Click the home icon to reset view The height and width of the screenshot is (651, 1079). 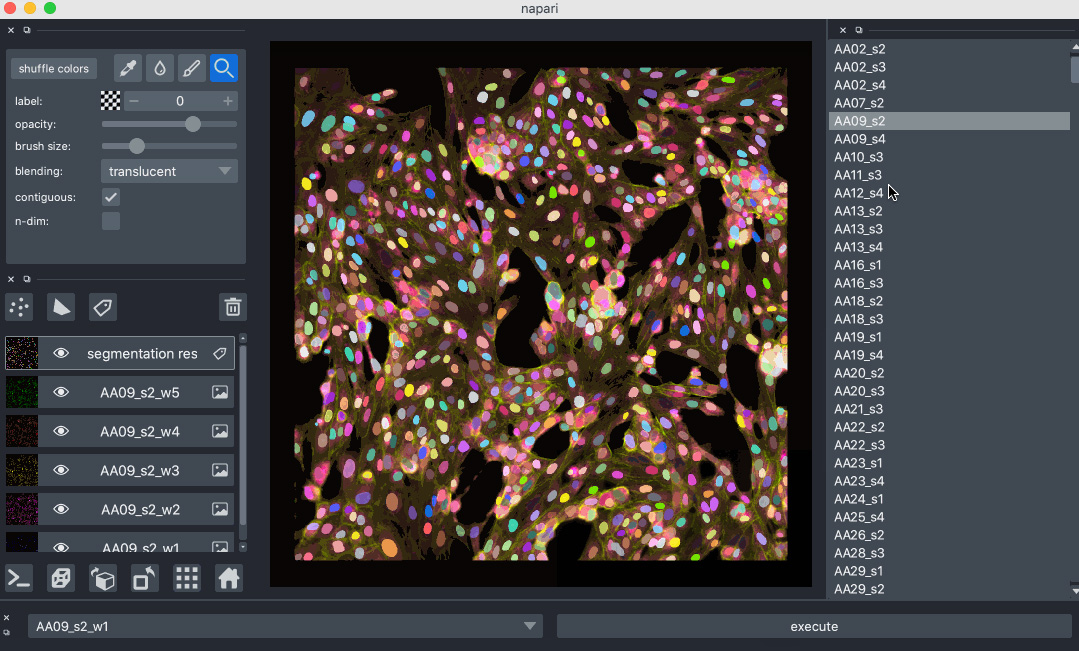[x=229, y=578]
